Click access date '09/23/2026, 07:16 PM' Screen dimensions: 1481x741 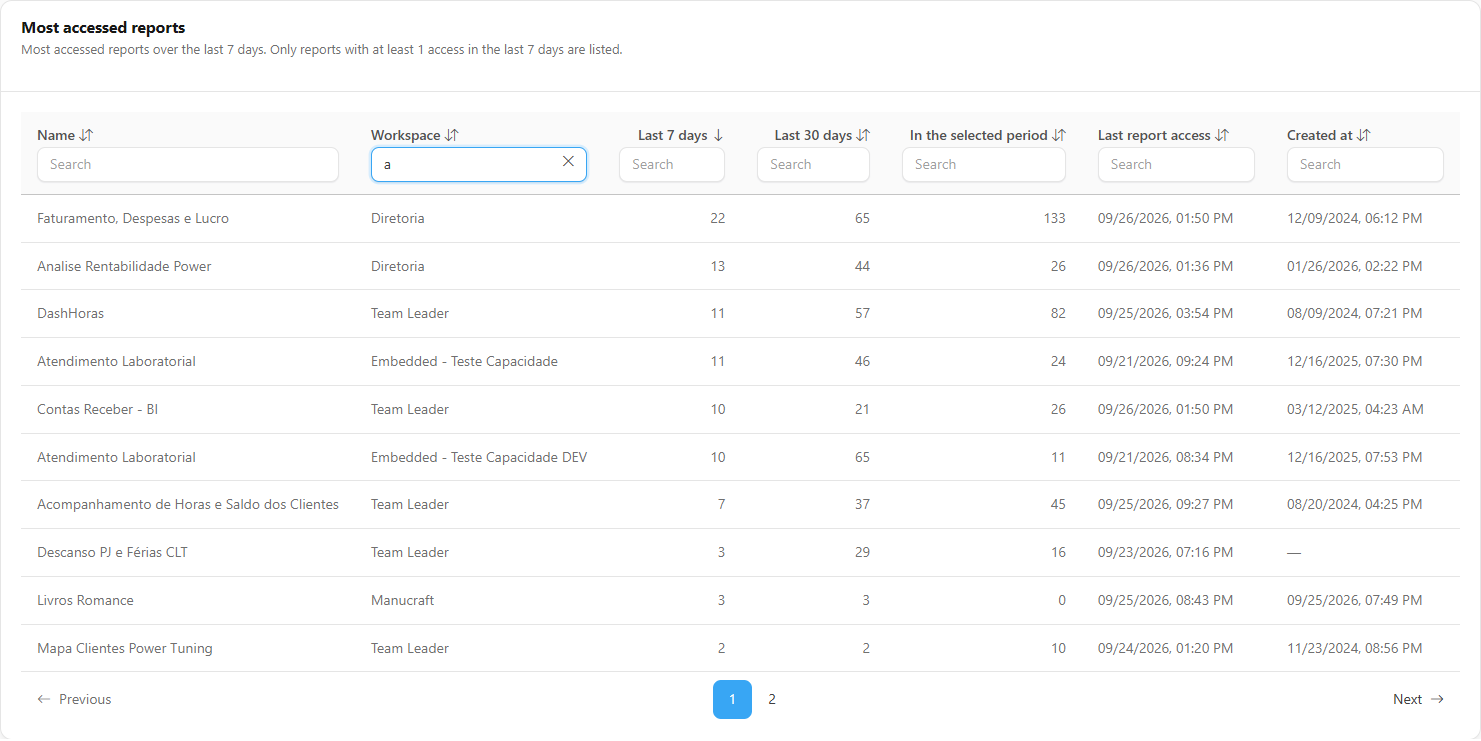1165,552
